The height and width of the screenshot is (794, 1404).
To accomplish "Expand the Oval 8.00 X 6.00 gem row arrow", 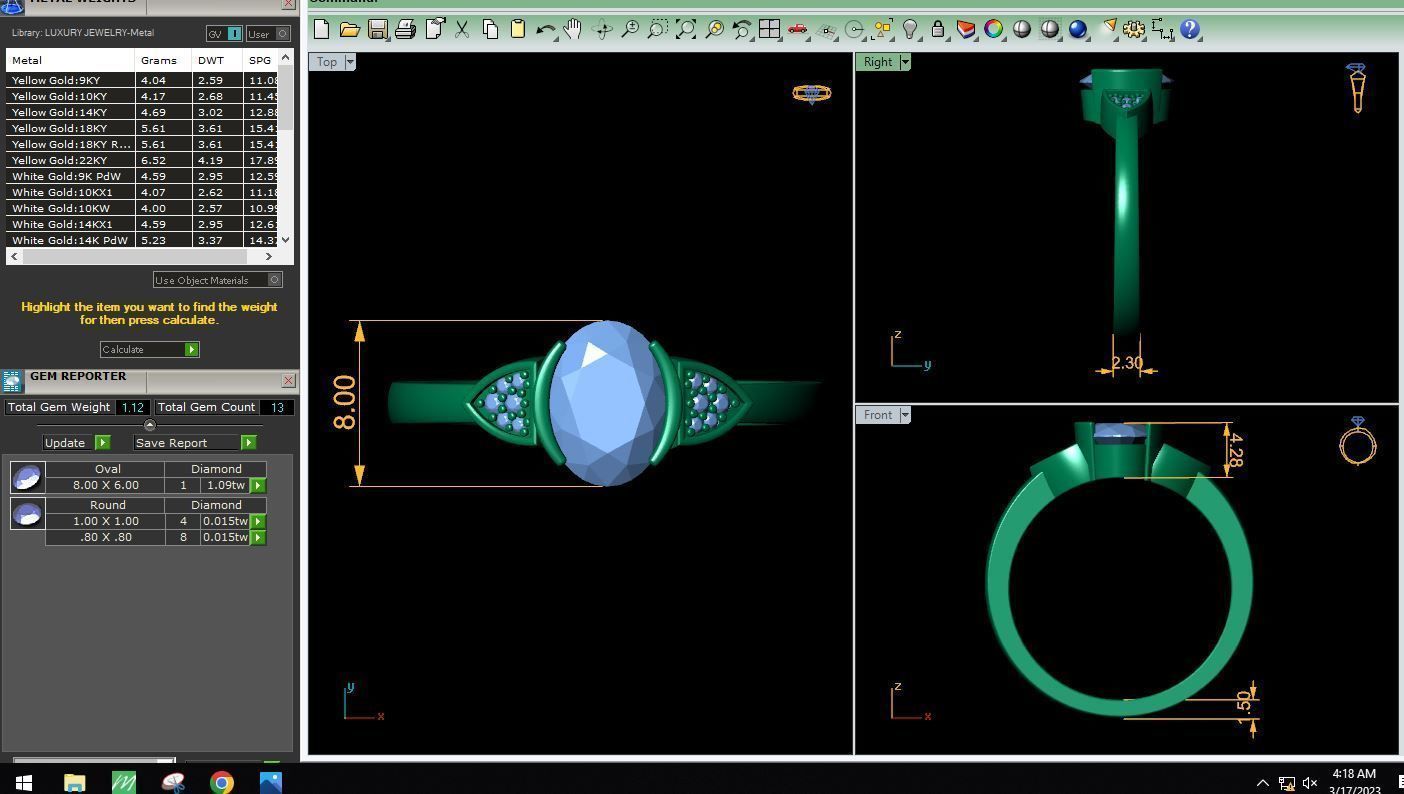I will pyautogui.click(x=258, y=486).
